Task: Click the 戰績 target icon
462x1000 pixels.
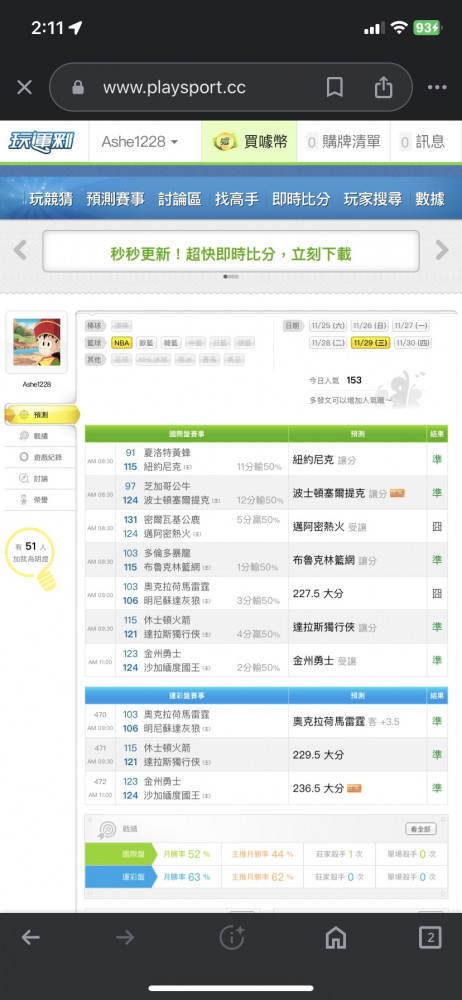Action: [107, 829]
